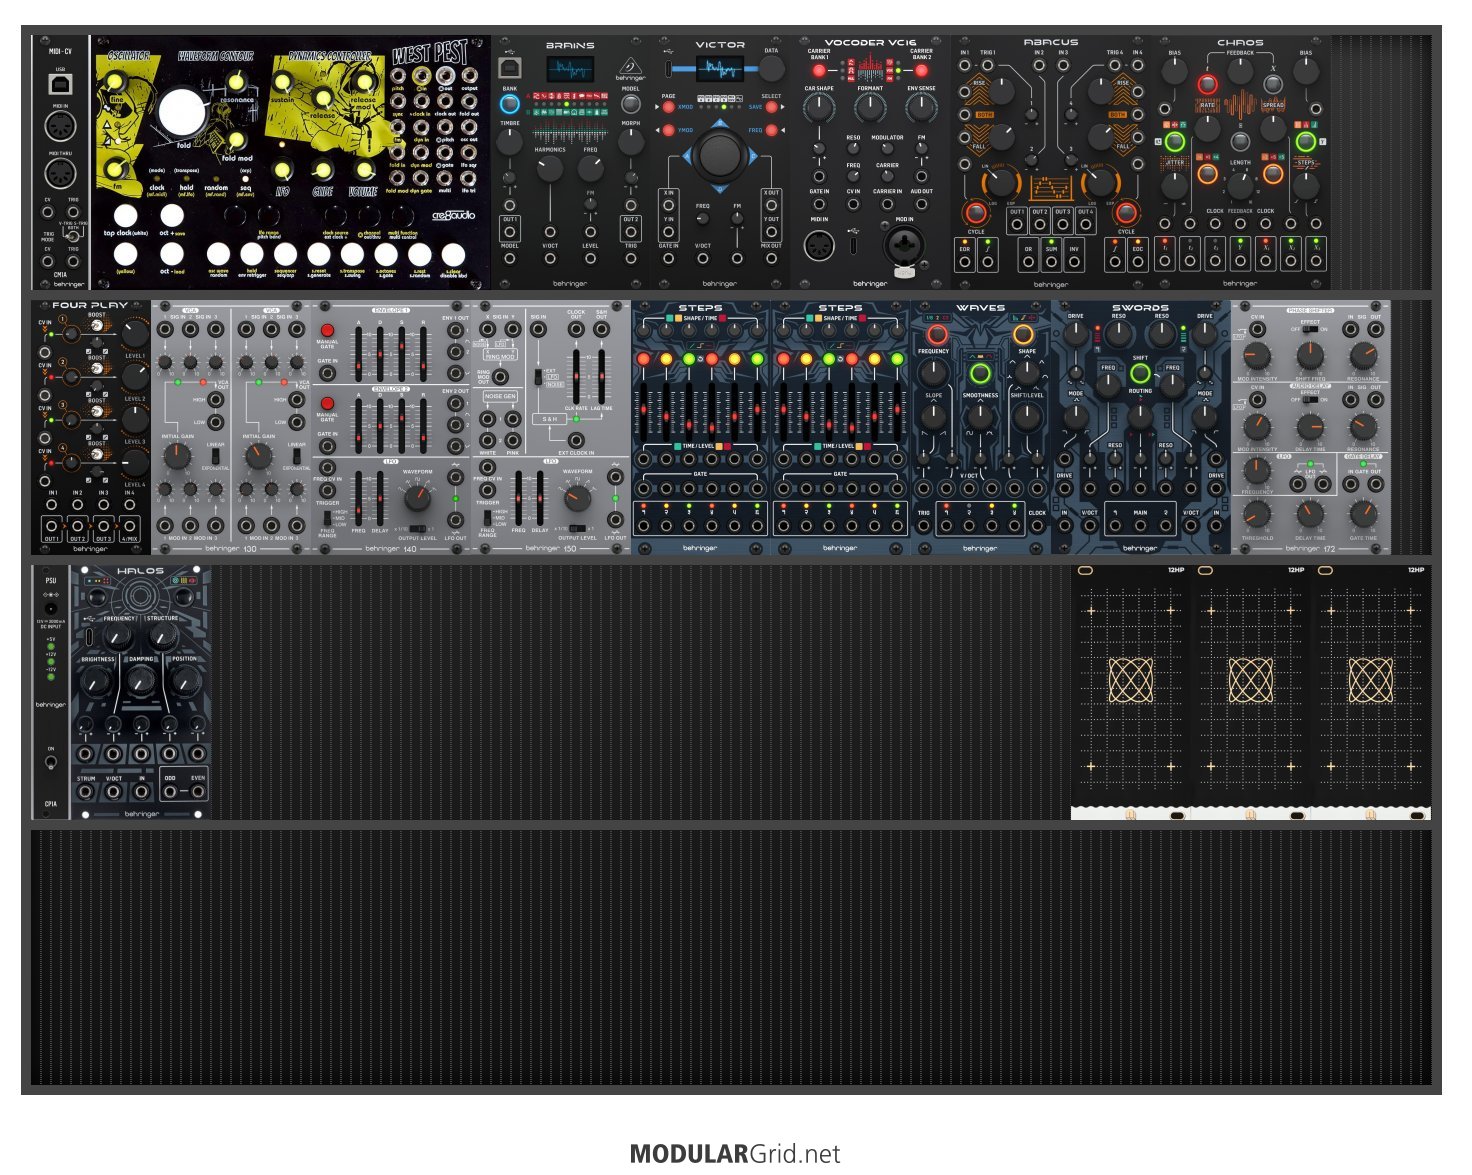Click the large white fold knob on West Pest
This screenshot has height=1175, width=1472.
tap(181, 113)
